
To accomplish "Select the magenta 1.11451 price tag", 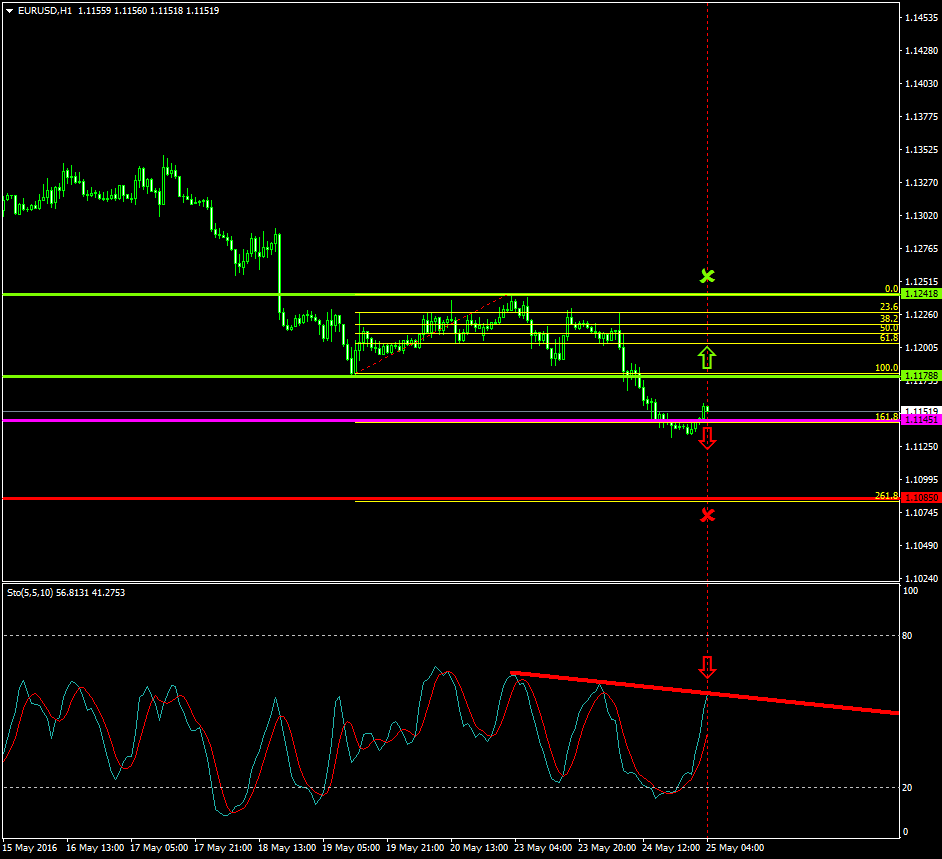I will 922,421.
